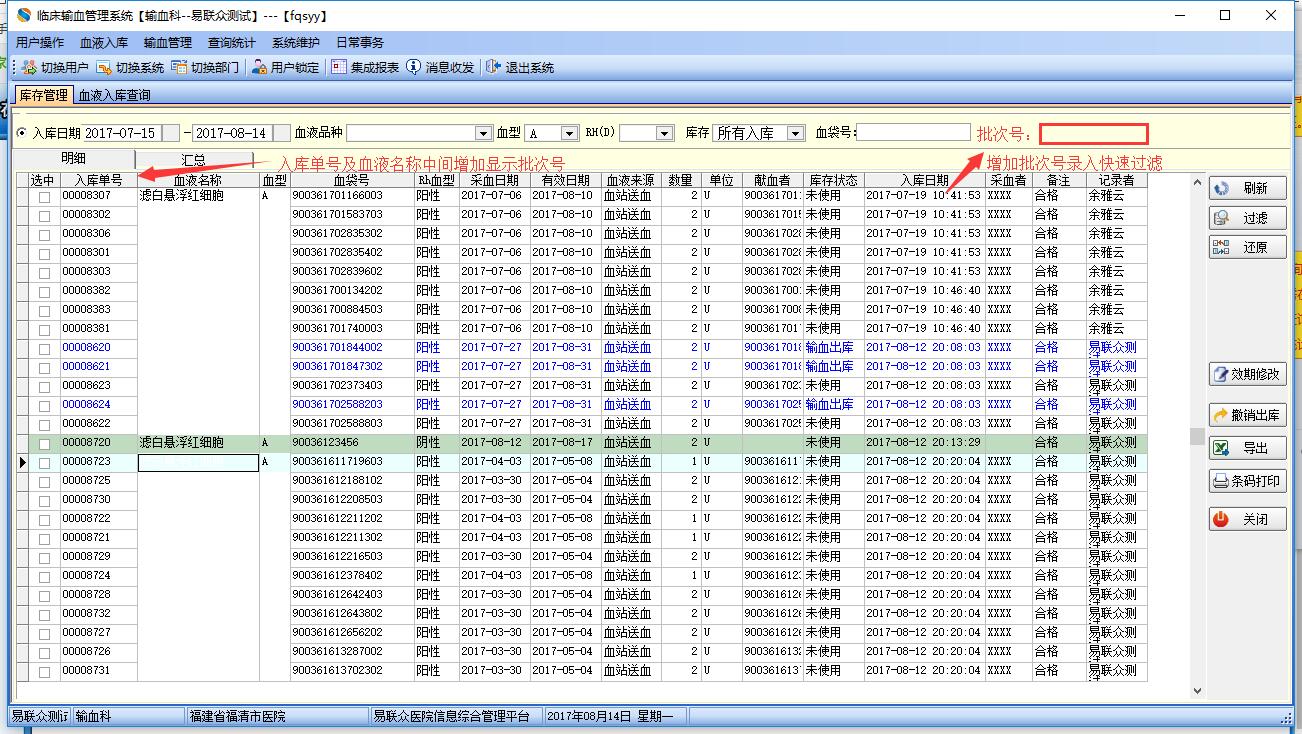Click the 有效日期 column header
Screen dimensions: 1302x734
click(565, 180)
